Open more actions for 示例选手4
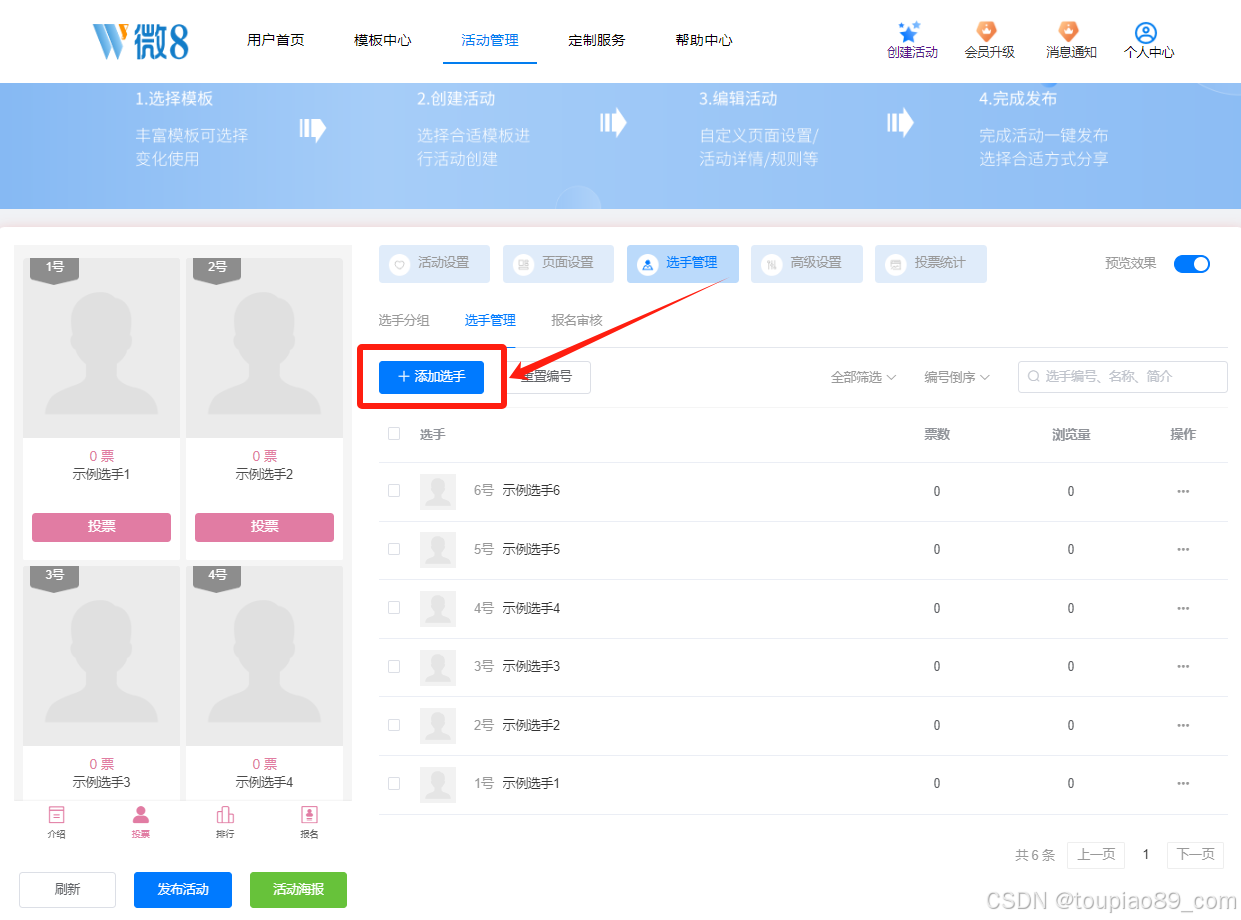The width and height of the screenshot is (1241, 920). pyautogui.click(x=1183, y=608)
